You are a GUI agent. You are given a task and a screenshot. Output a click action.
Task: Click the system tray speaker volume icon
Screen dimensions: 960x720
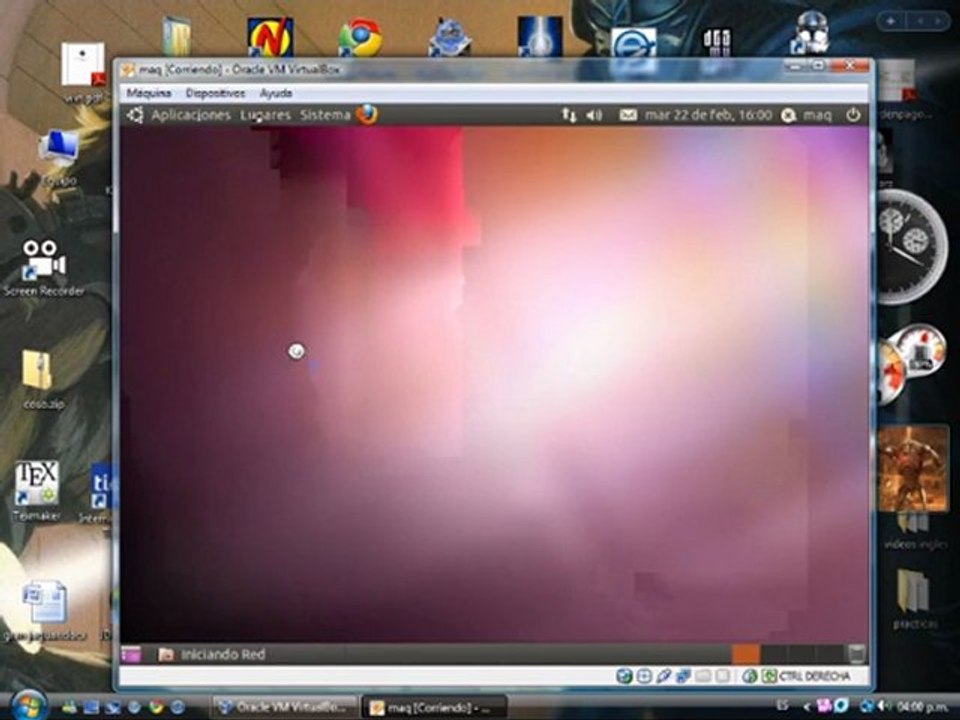(885, 706)
